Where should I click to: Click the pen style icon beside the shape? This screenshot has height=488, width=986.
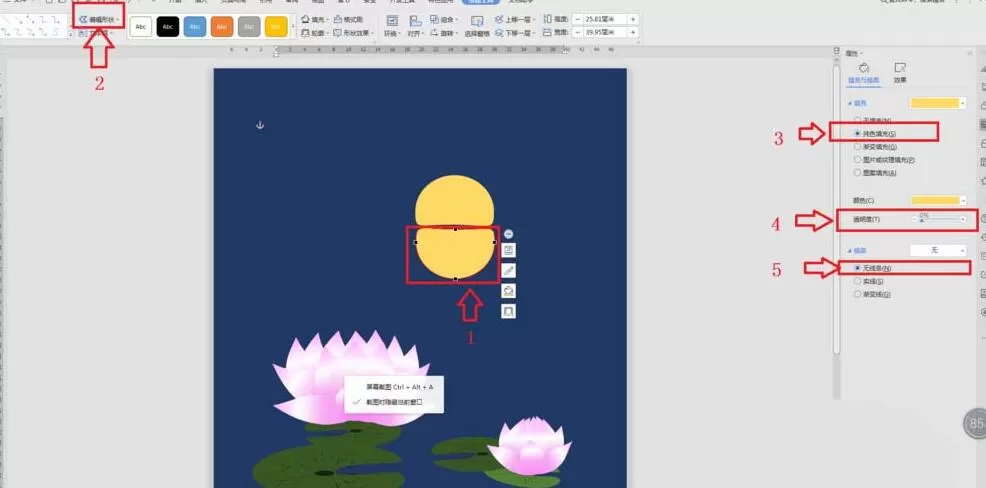(509, 270)
